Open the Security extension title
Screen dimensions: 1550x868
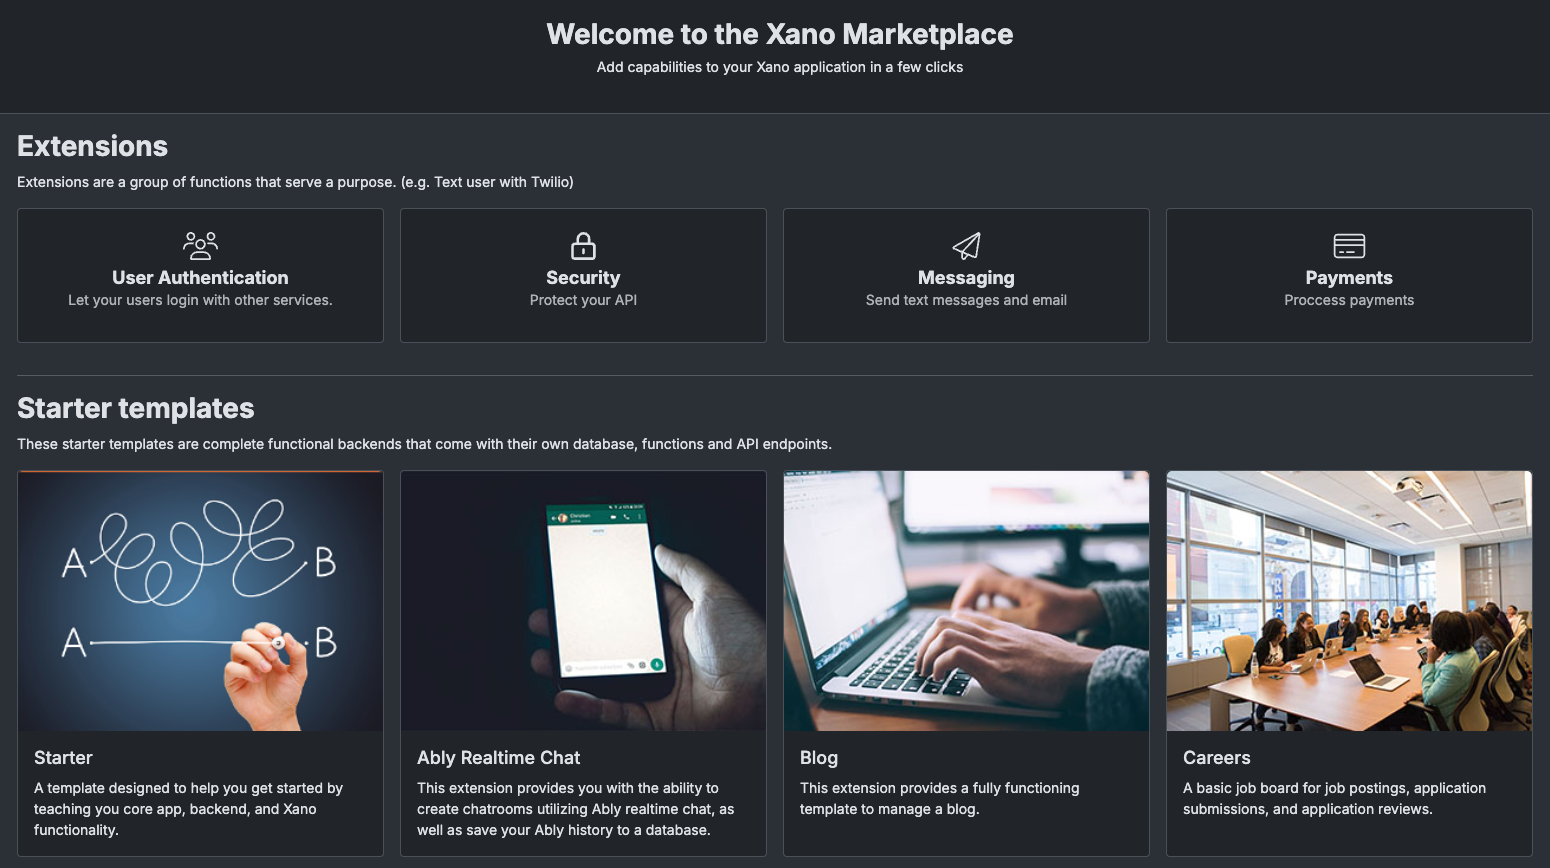pos(583,278)
